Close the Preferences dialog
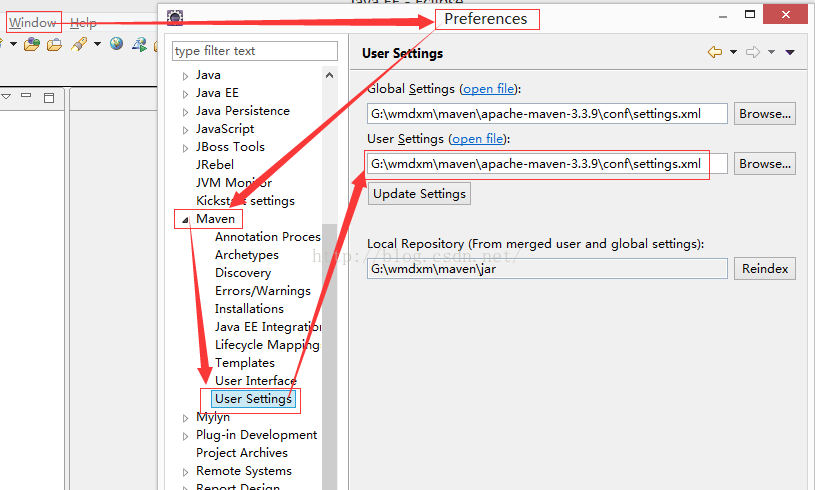Screen dimensions: 815x490 [785, 15]
